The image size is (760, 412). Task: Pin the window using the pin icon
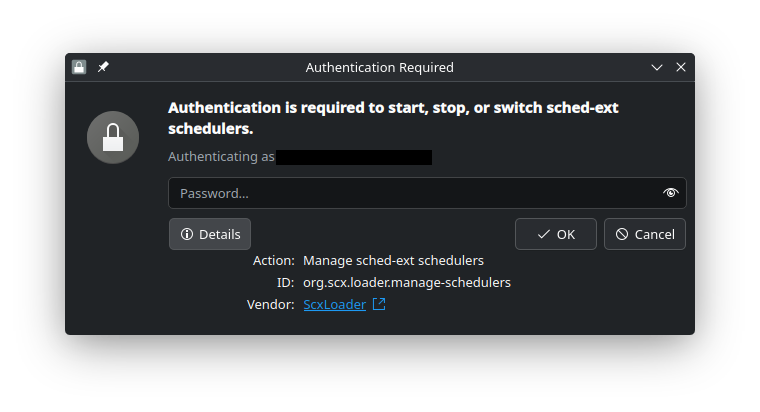pyautogui.click(x=103, y=67)
